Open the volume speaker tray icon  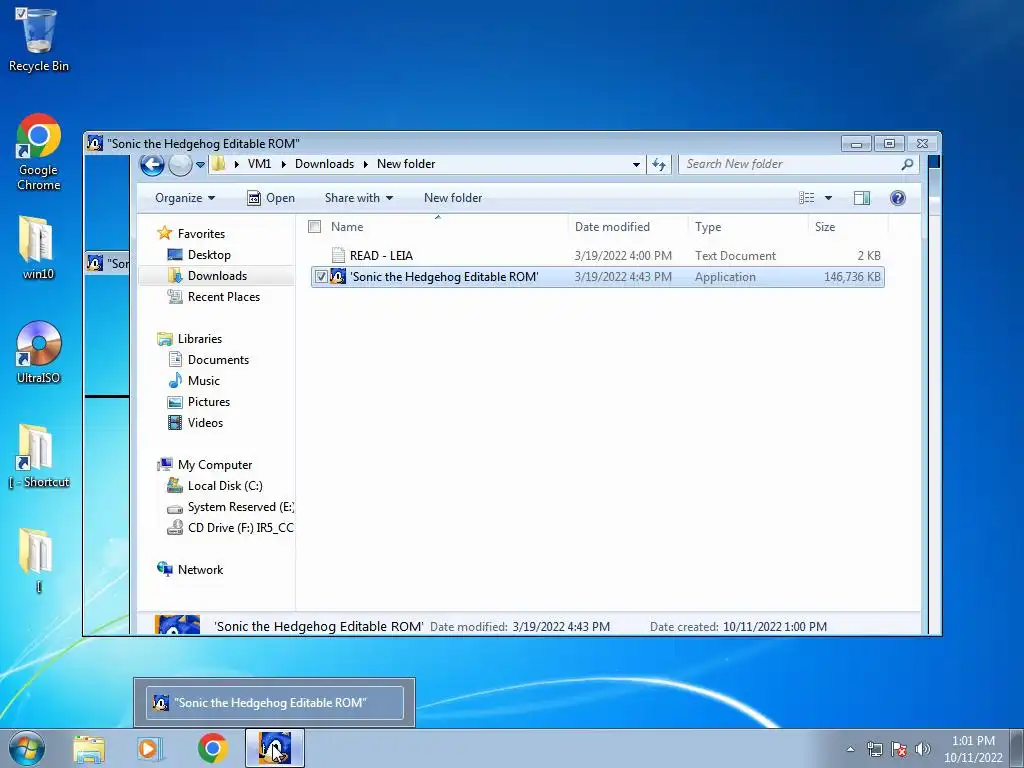[923, 749]
